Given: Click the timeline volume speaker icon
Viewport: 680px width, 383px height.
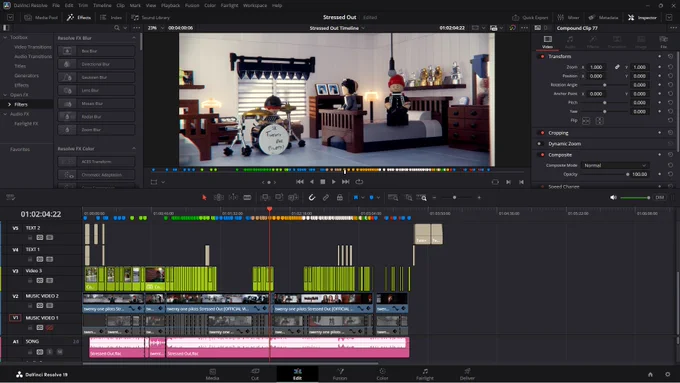Looking at the screenshot, I should pos(613,197).
